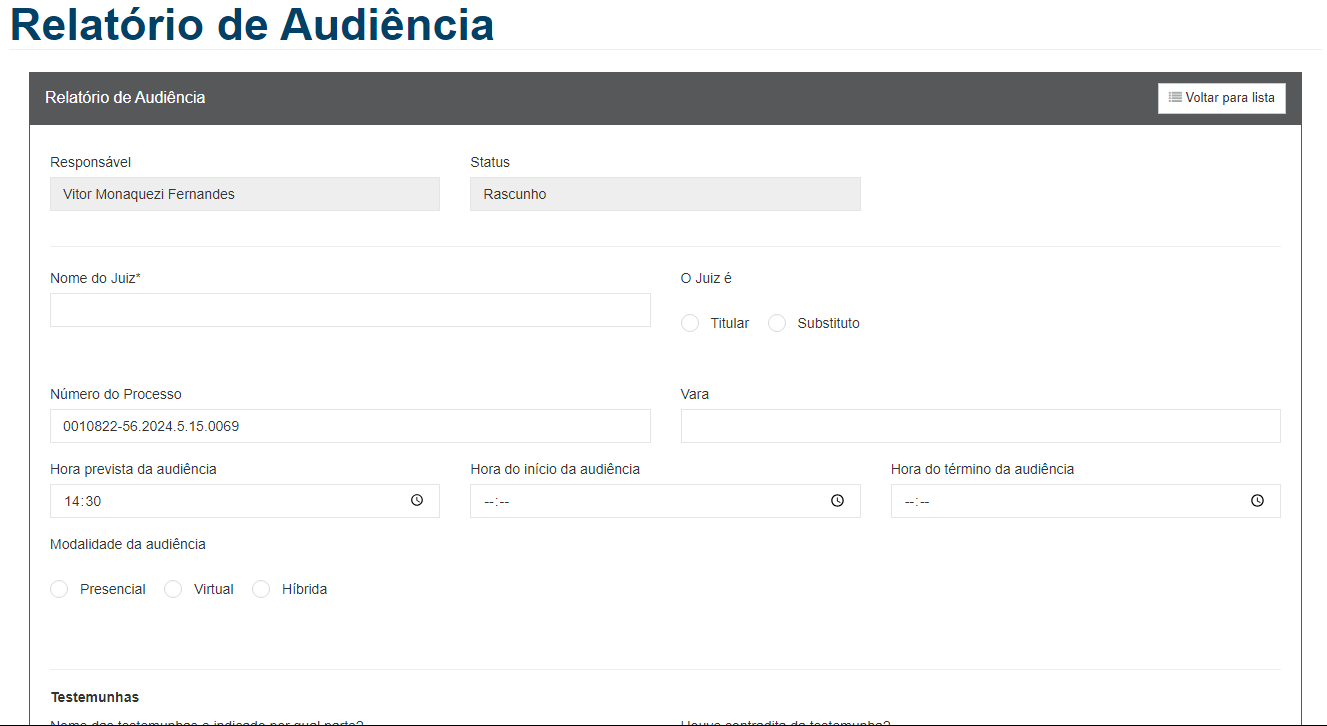Choose Substituto radio button
1327x726 pixels.
pyautogui.click(x=777, y=323)
